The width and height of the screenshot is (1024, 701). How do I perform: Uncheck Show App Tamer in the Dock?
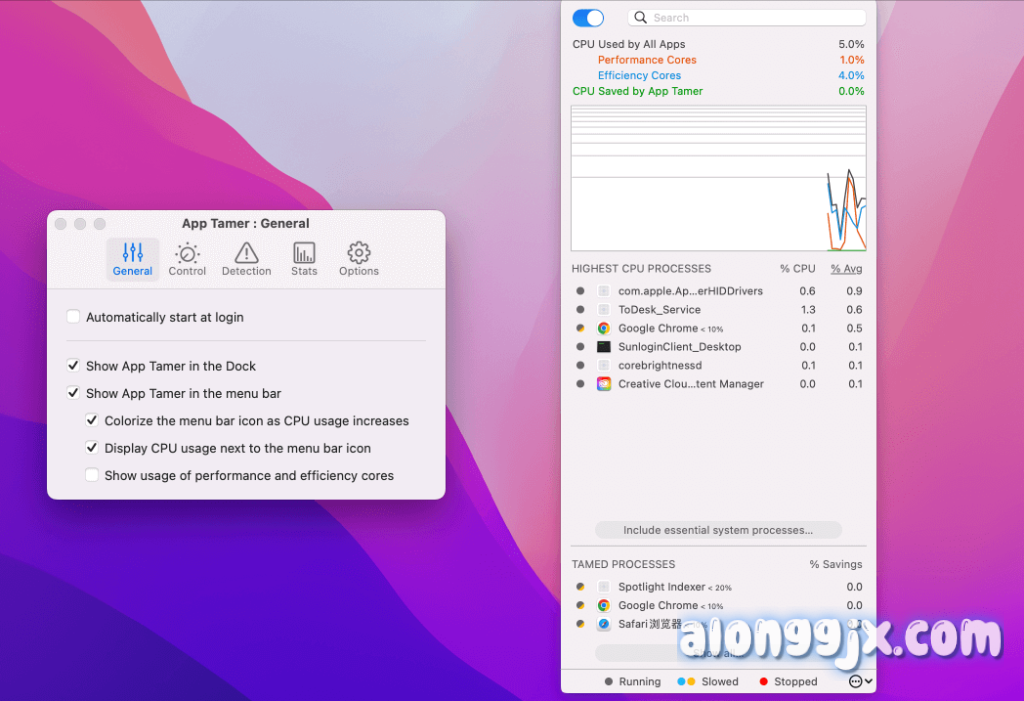pyautogui.click(x=73, y=366)
